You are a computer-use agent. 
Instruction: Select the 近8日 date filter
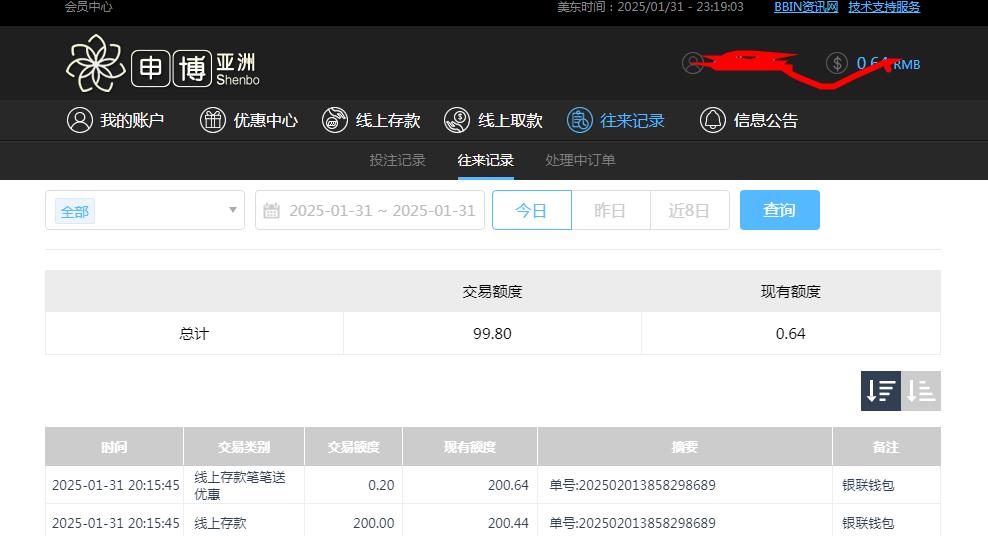coord(690,210)
